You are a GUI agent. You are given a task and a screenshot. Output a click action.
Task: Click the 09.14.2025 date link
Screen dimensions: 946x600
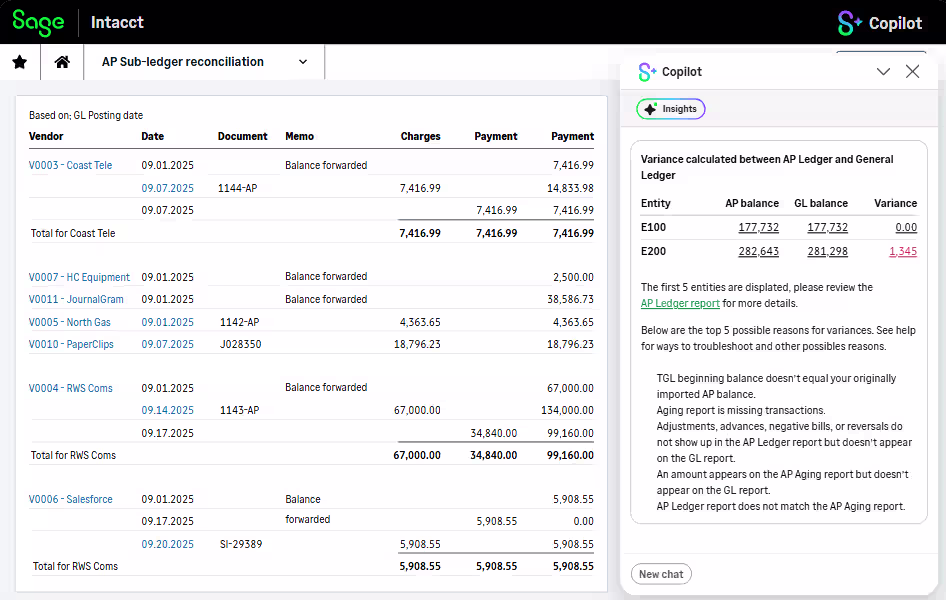[x=167, y=410]
